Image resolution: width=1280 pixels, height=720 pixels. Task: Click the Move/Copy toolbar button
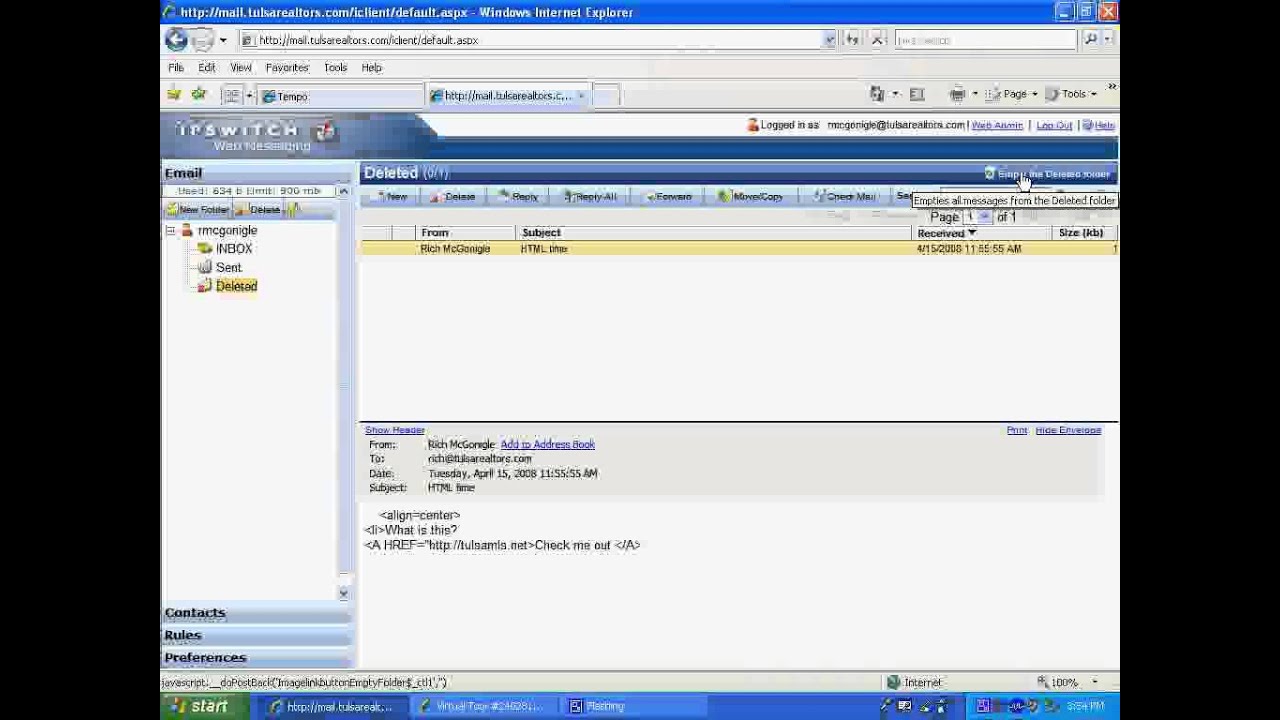[751, 196]
